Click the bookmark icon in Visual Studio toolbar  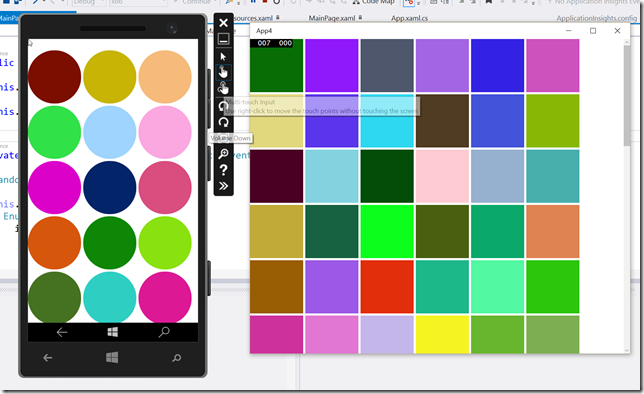489,2
